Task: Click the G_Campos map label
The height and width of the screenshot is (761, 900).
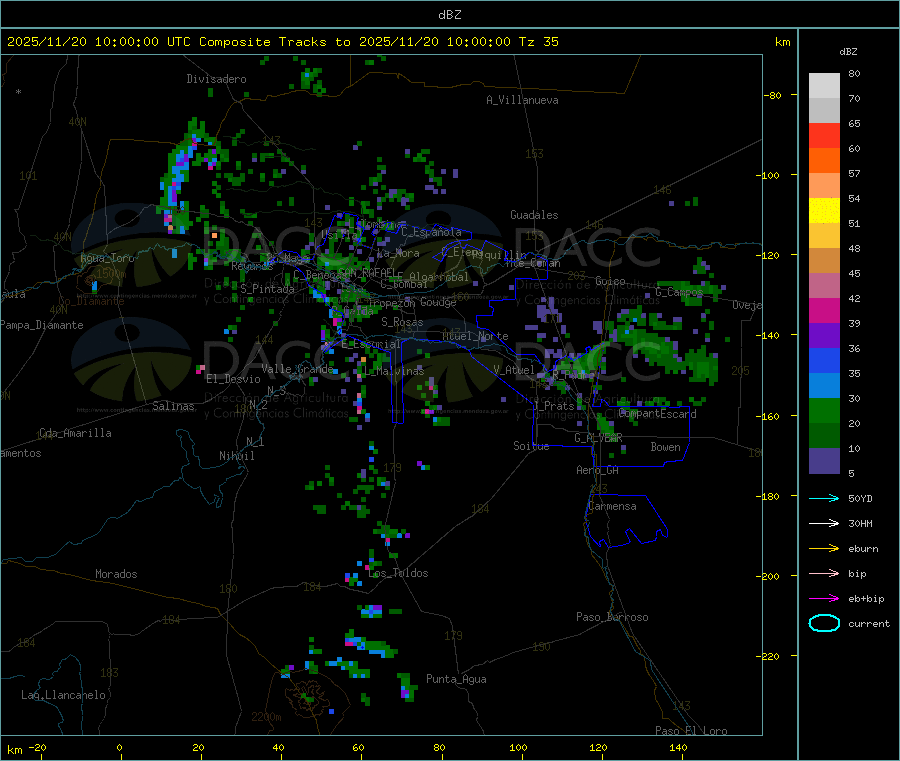Action: pos(679,292)
